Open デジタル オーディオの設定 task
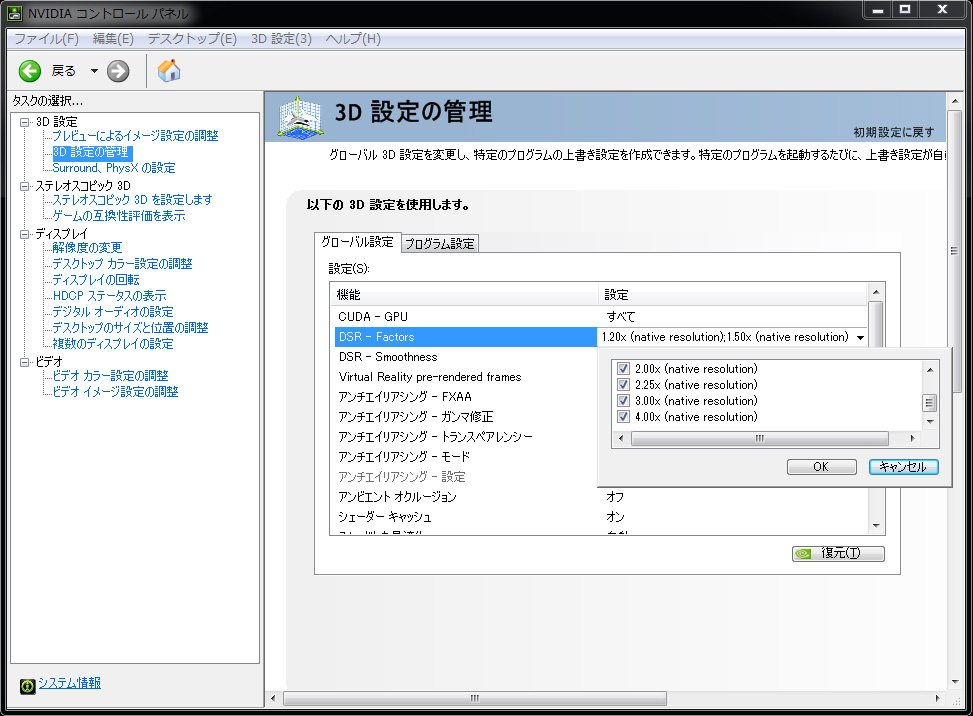 (113, 312)
